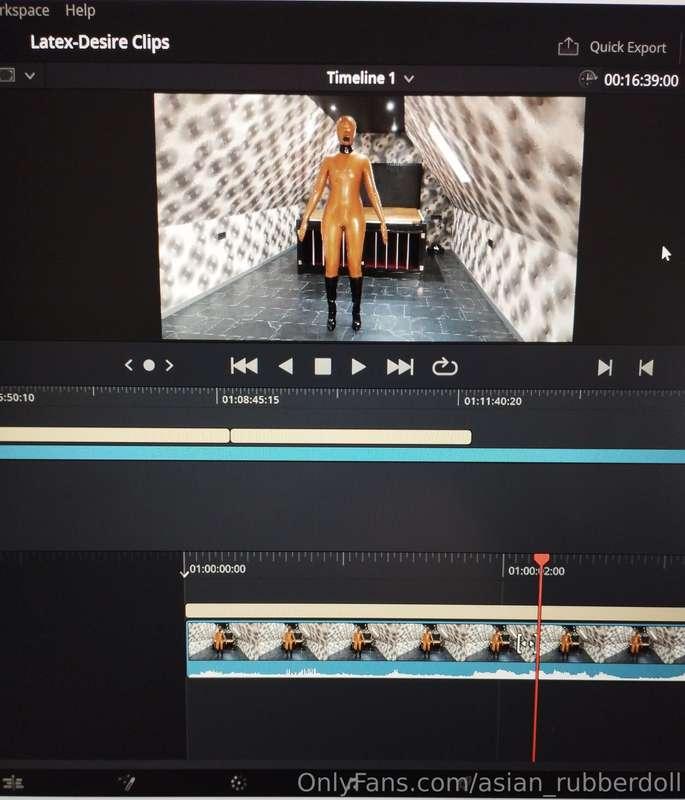Click the video viewer preview
Screen dimensions: 685x800
[x=369, y=217]
